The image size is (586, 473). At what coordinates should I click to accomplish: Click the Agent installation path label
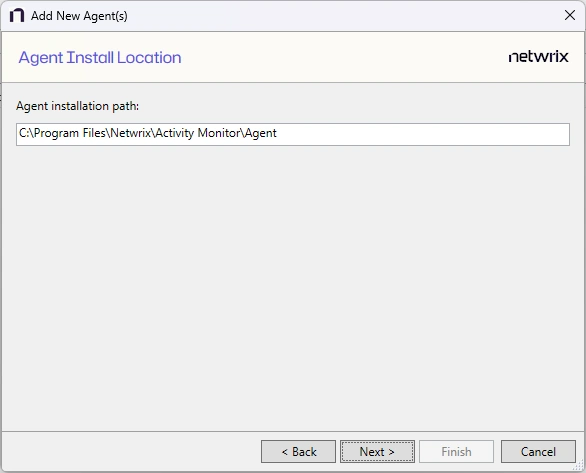point(77,106)
